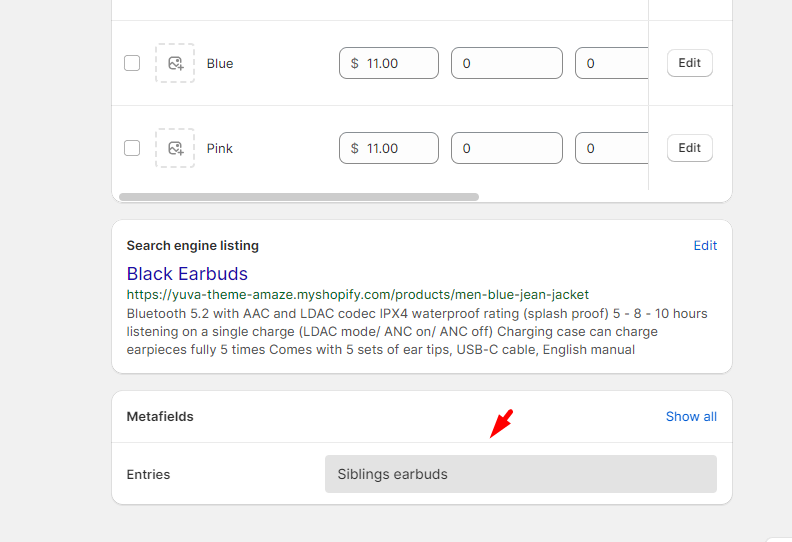The height and width of the screenshot is (542, 792).
Task: Click the Siblings earbuds entries field
Action: pyautogui.click(x=520, y=474)
